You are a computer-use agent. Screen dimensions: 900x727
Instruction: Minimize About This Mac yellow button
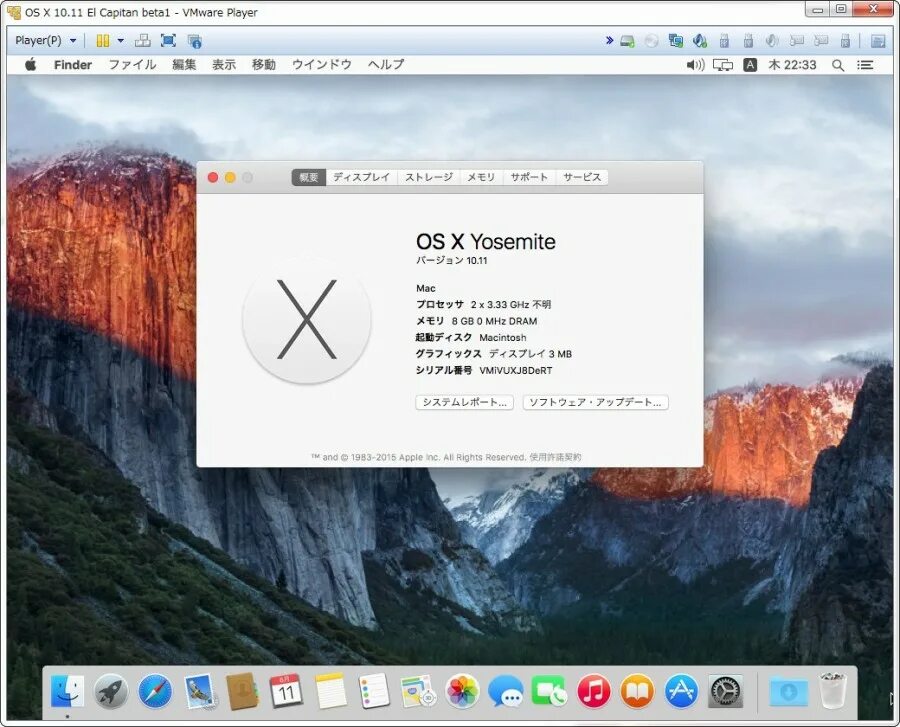pos(230,178)
